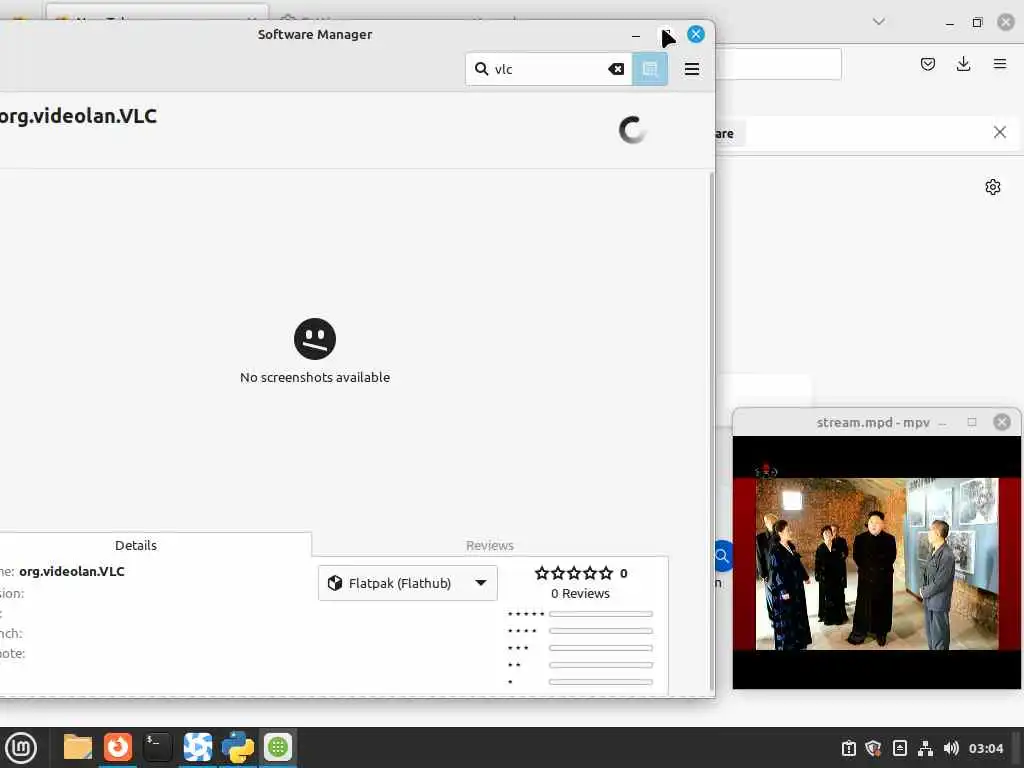1024x768 pixels.
Task: Click the vlc search field
Action: (x=549, y=69)
